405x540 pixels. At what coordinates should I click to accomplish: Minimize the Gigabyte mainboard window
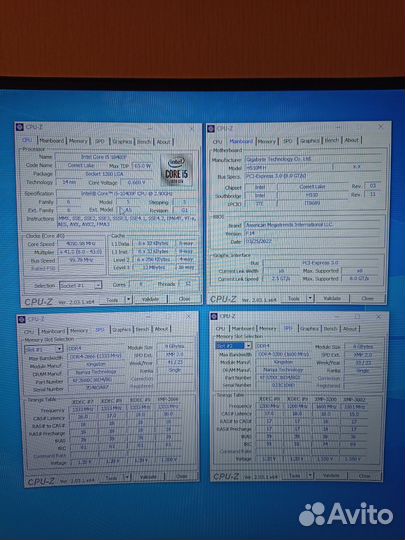[338, 128]
